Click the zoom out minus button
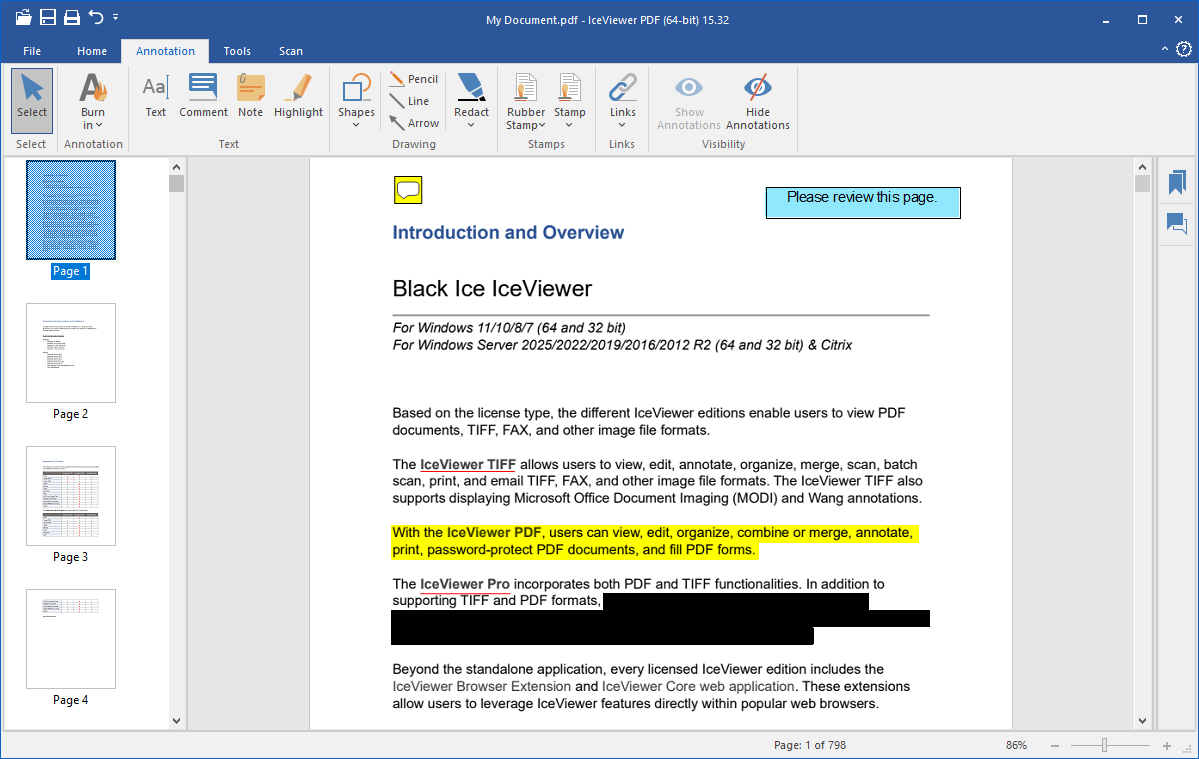 (x=1055, y=745)
